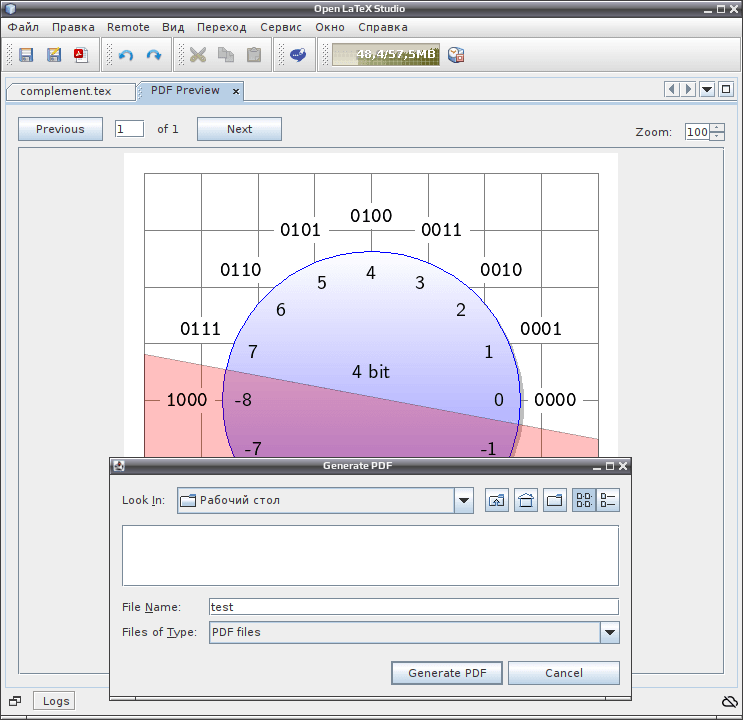The image size is (743, 720).
Task: Go to home folder in Generate PDF dialog
Action: 526,500
